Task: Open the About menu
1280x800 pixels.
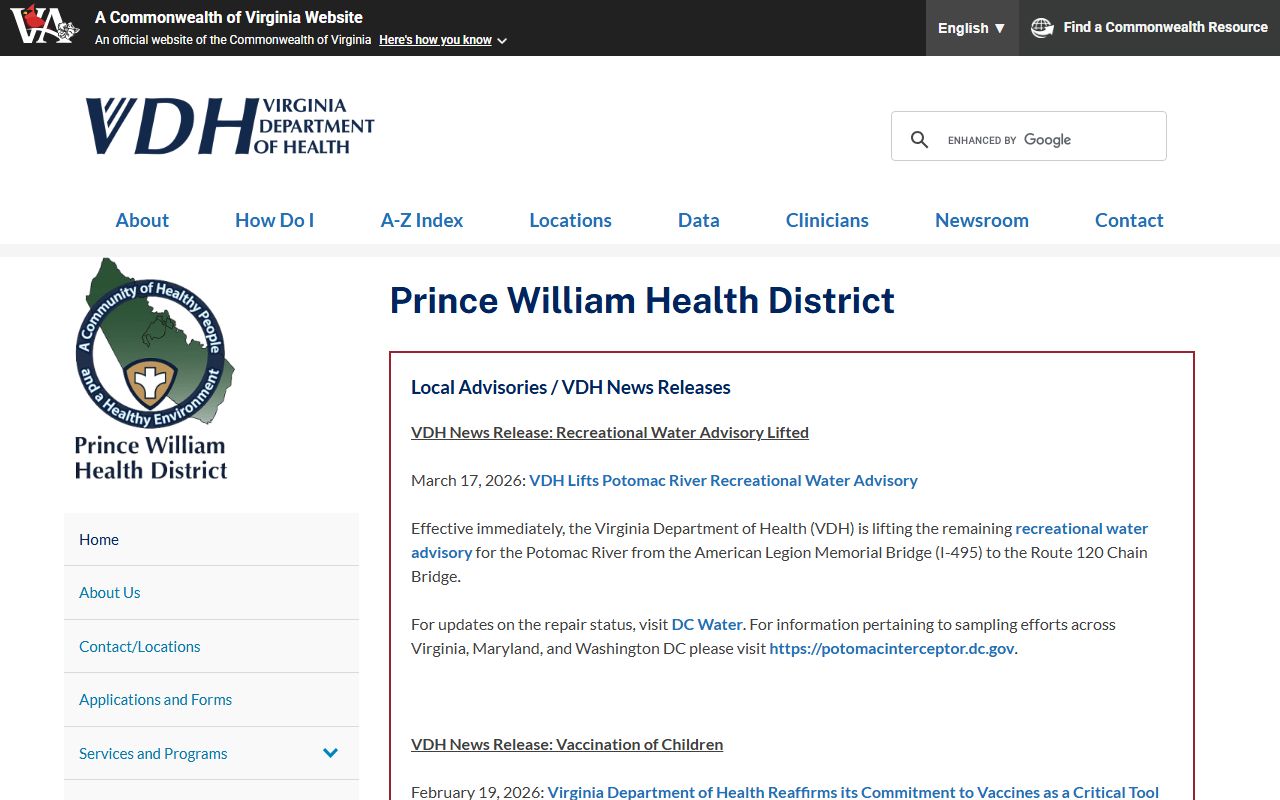Action: pos(142,220)
